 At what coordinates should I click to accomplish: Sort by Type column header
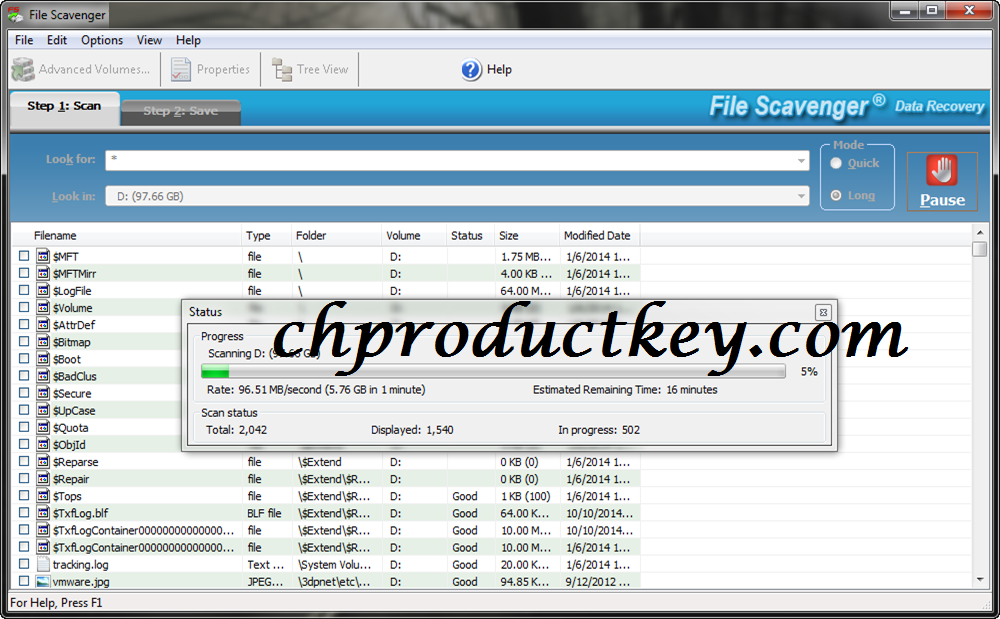pos(267,236)
